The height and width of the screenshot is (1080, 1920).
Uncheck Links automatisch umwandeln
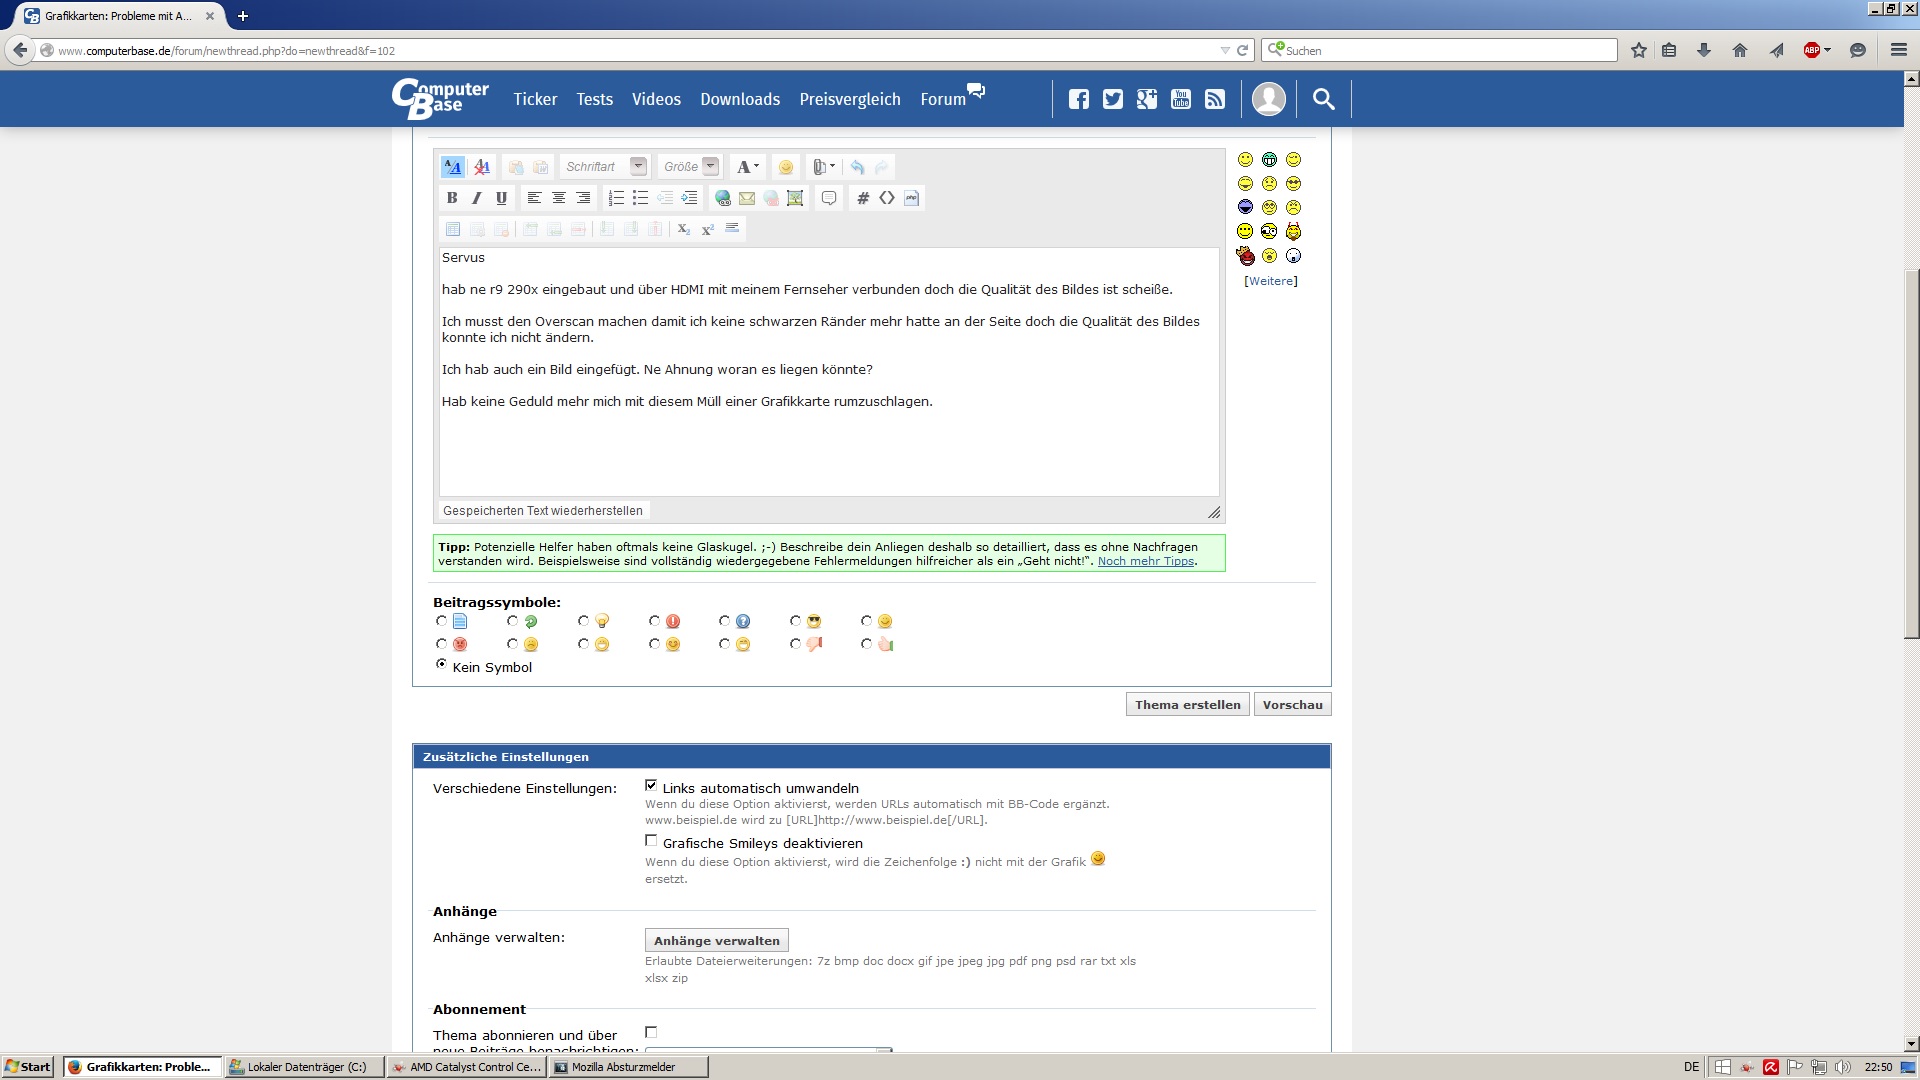coord(651,786)
